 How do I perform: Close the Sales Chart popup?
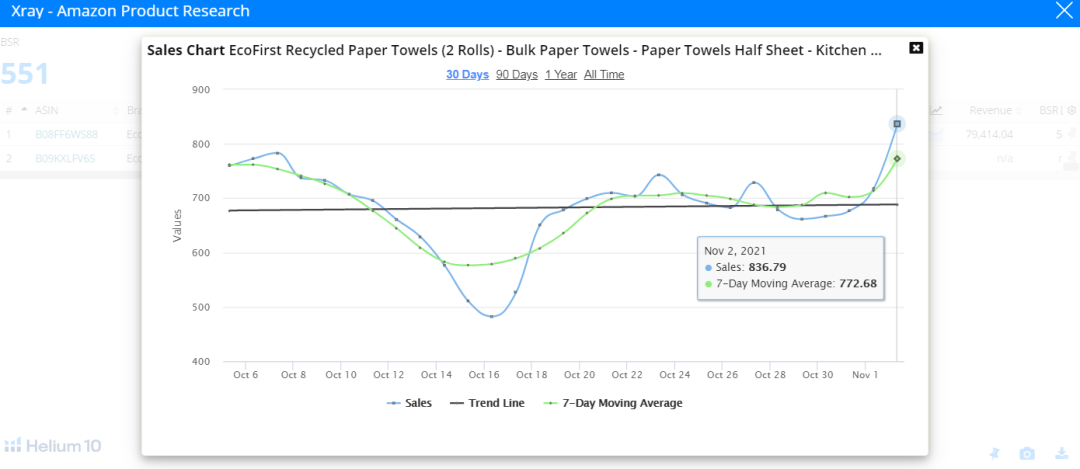tap(916, 48)
